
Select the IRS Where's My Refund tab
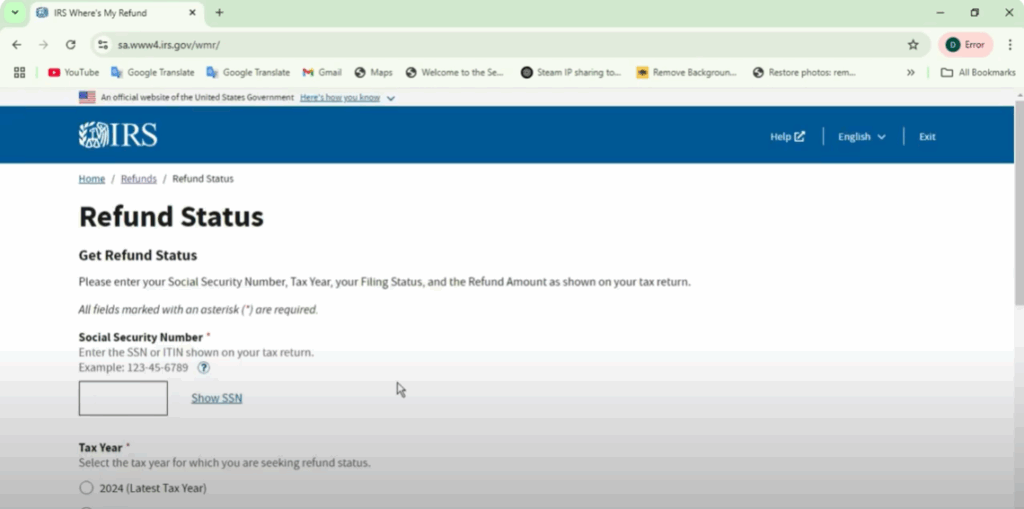[x=116, y=12]
